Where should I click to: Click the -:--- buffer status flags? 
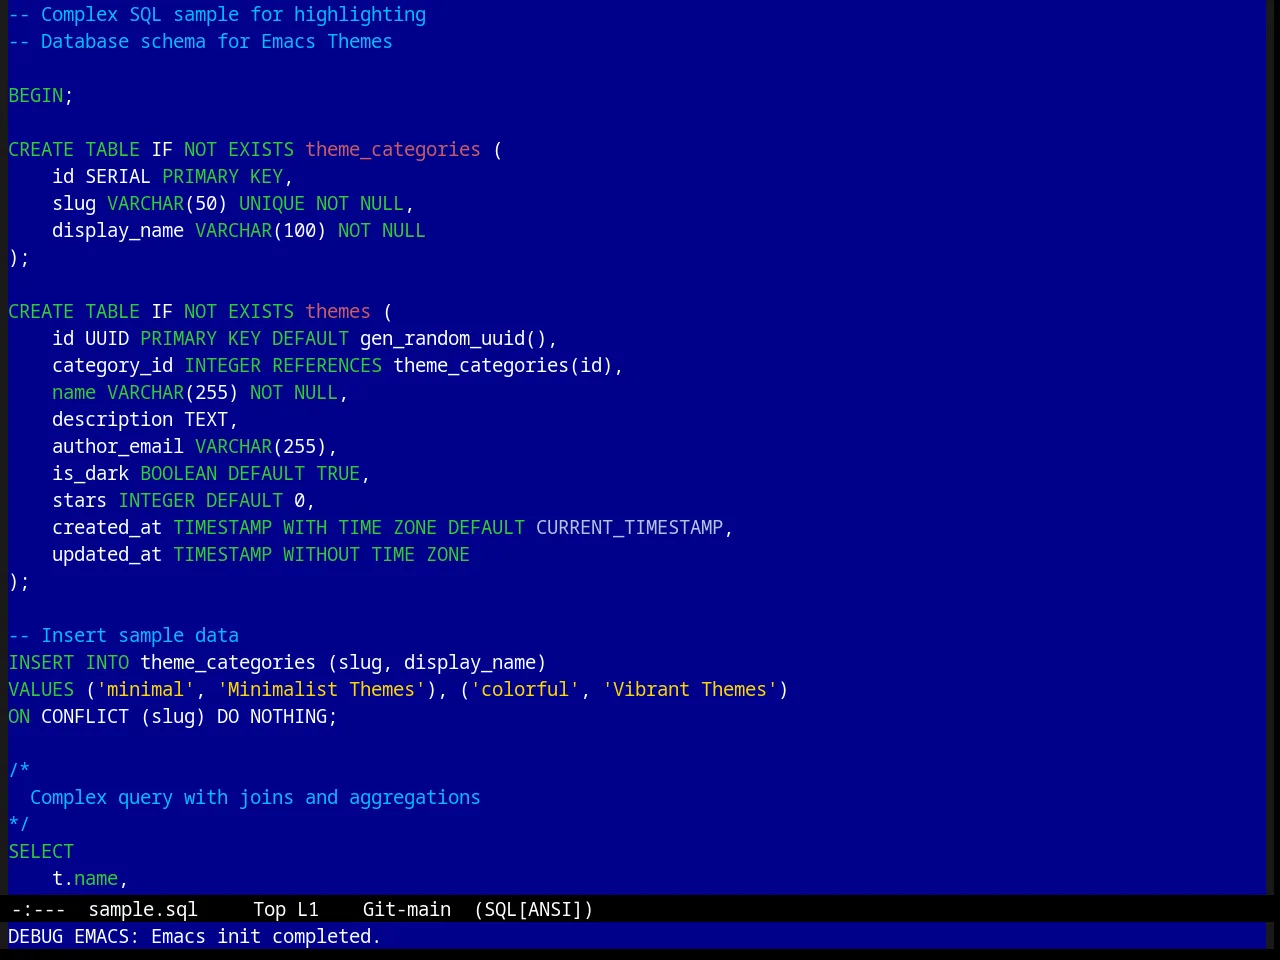(x=38, y=910)
